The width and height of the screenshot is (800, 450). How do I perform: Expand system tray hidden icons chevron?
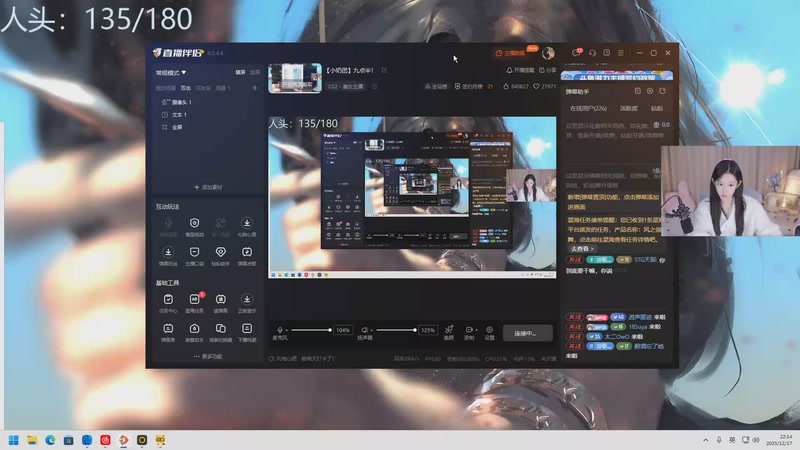pos(706,440)
